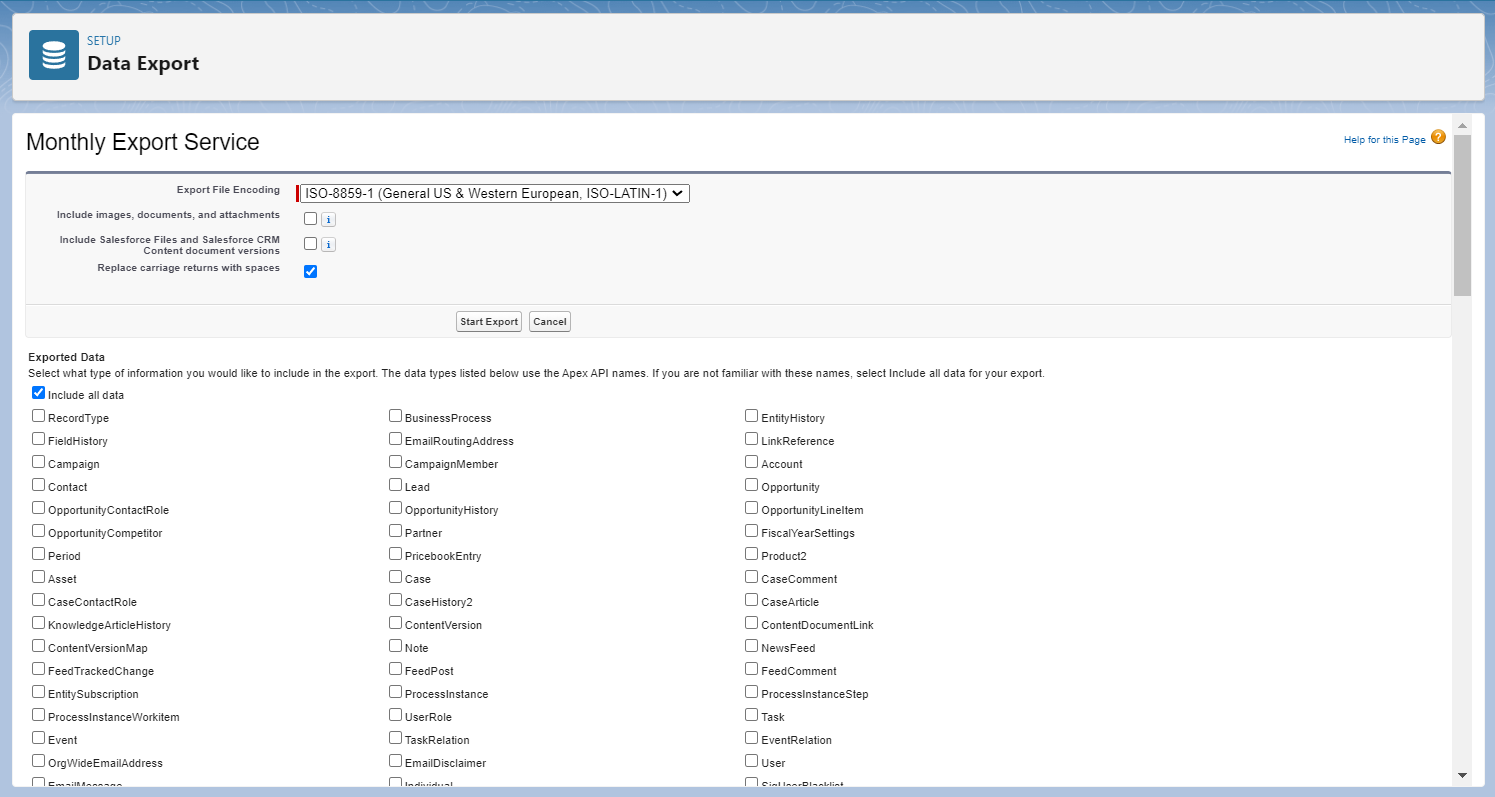This screenshot has width=1495, height=797.
Task: Click the scrollbar down arrow
Action: point(1462,775)
